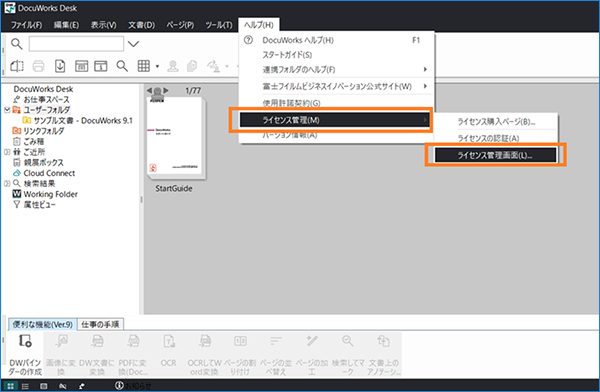Open the 文書(D) menu
The height and width of the screenshot is (392, 600).
tap(142, 25)
